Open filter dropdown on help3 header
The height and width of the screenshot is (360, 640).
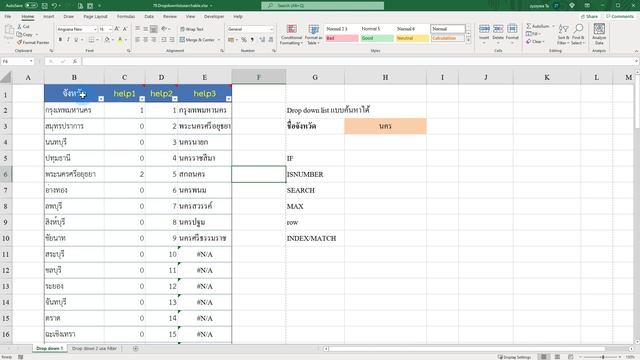point(229,99)
